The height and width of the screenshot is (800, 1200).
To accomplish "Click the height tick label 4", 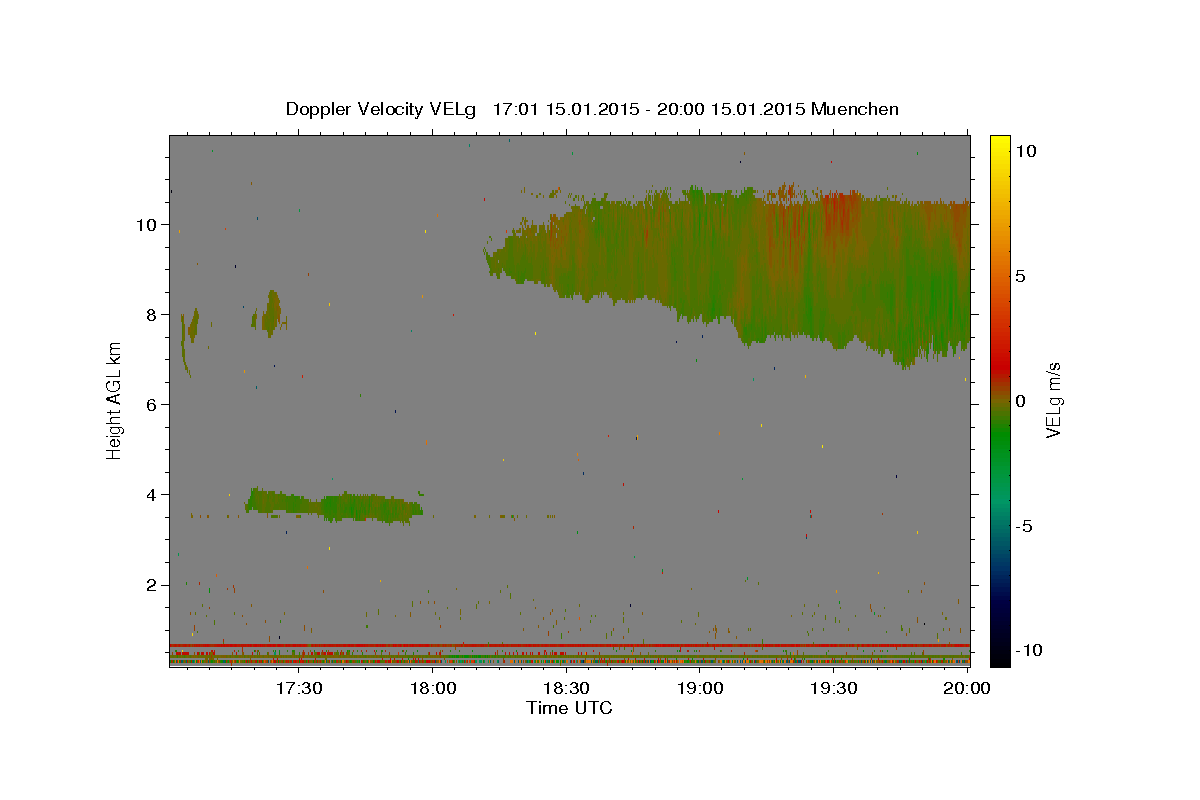I will click(154, 495).
